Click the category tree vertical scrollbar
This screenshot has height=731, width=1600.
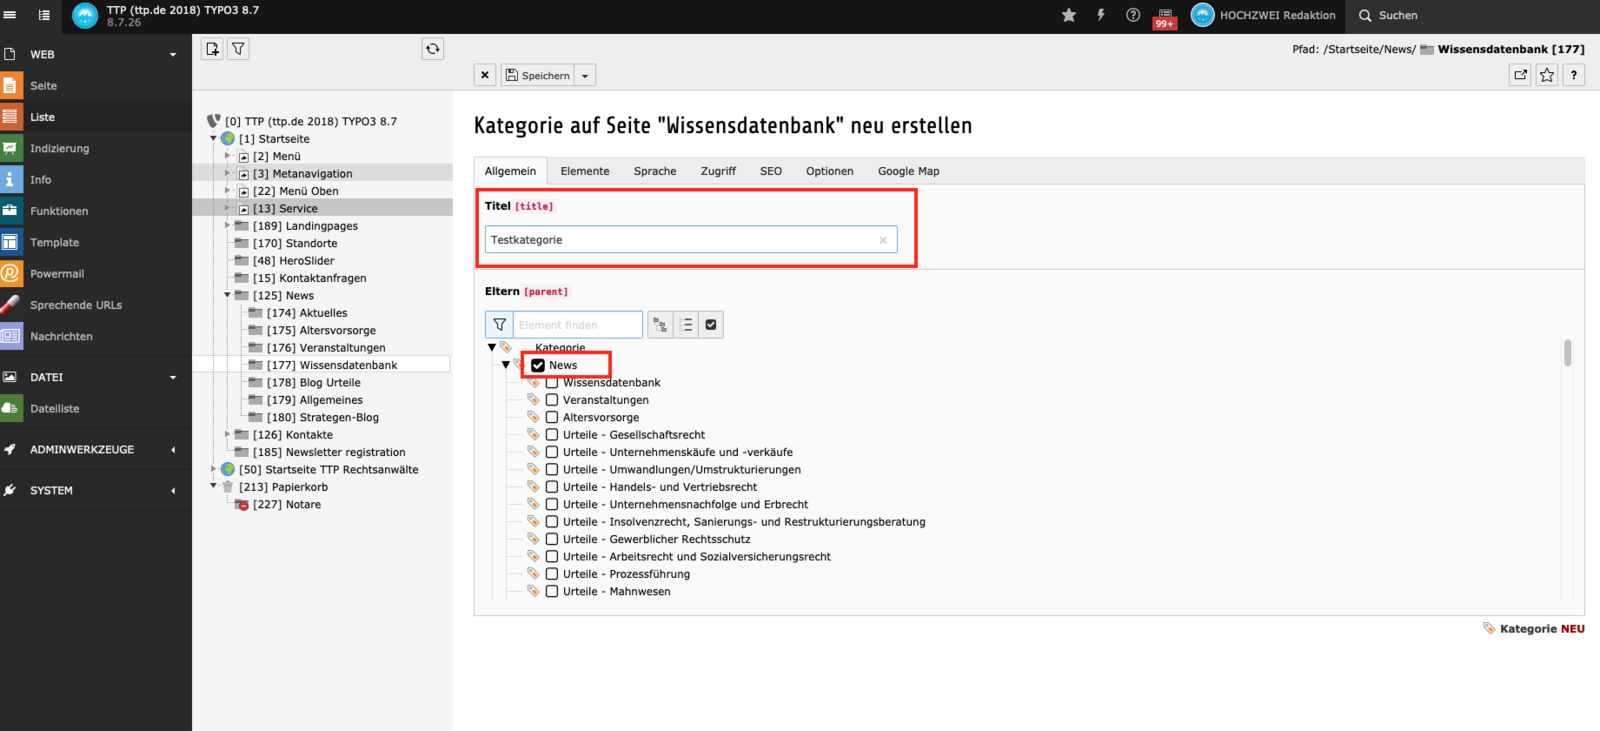point(1567,353)
